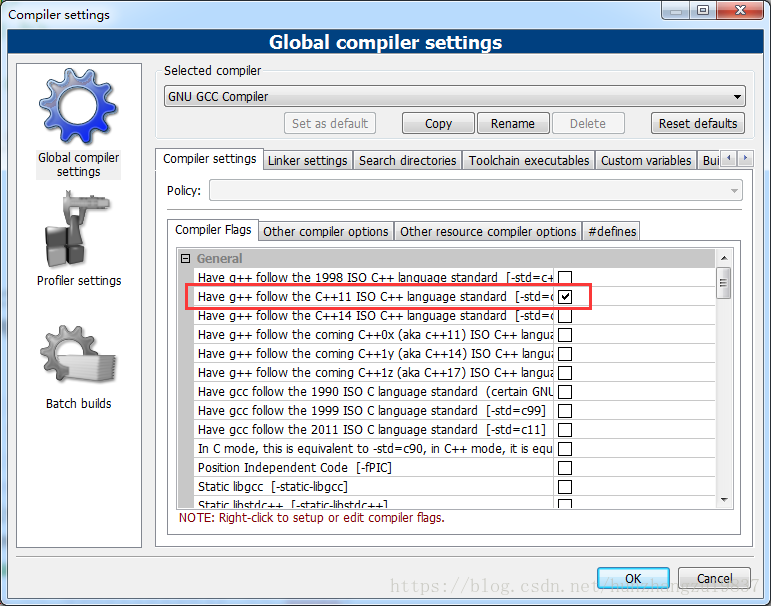This screenshot has height=606, width=771.
Task: Open the Policy dropdown
Action: click(475, 190)
